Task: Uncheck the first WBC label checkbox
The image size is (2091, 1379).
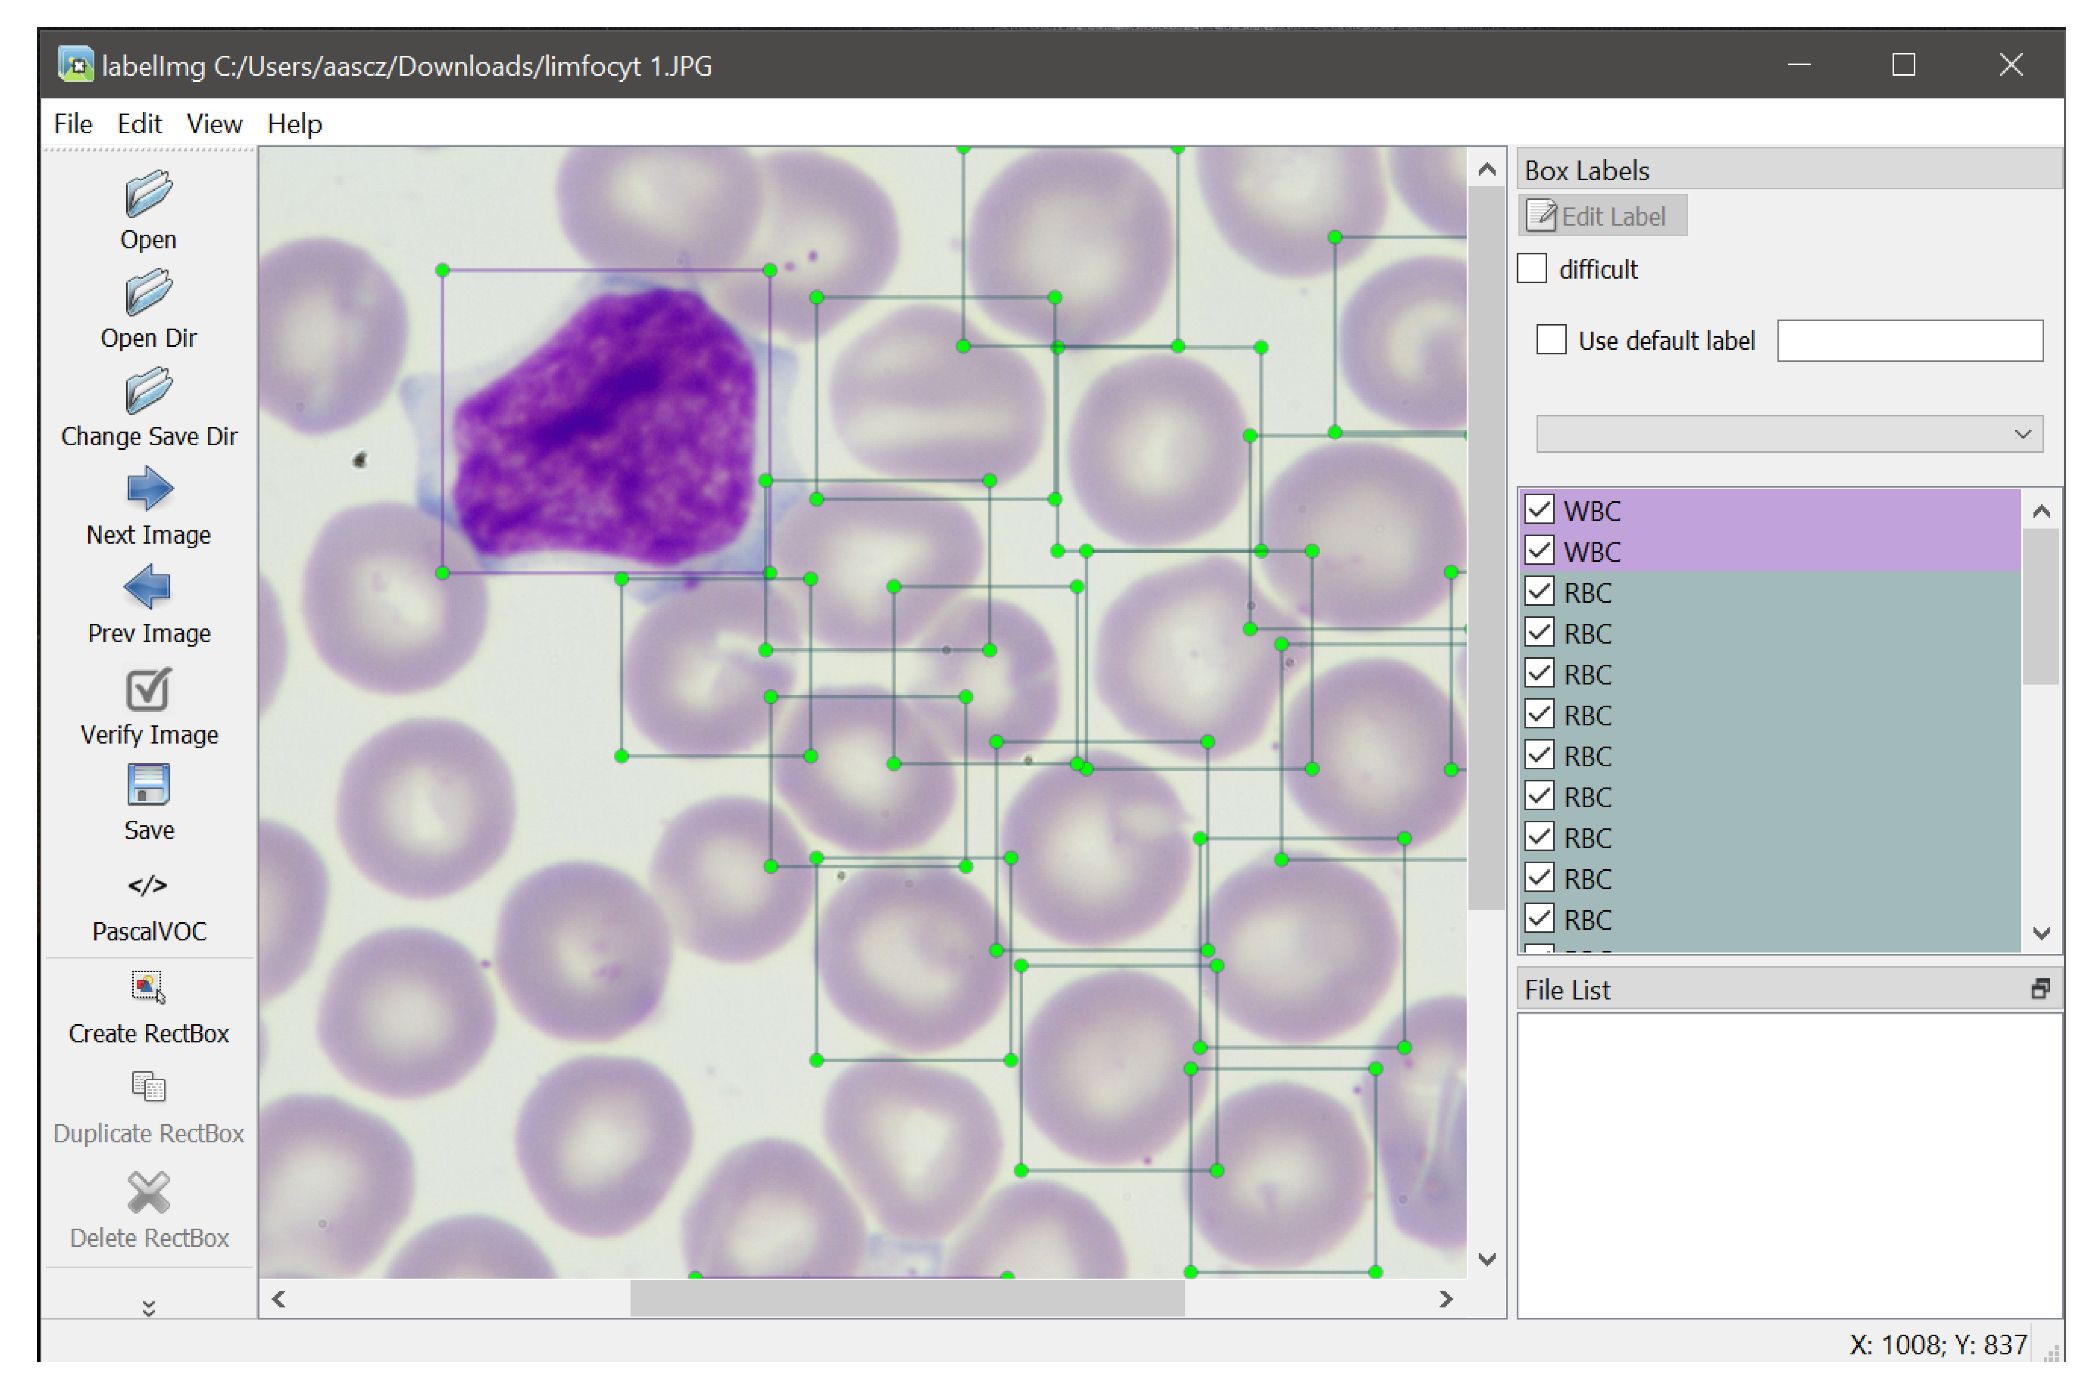Action: 1539,510
